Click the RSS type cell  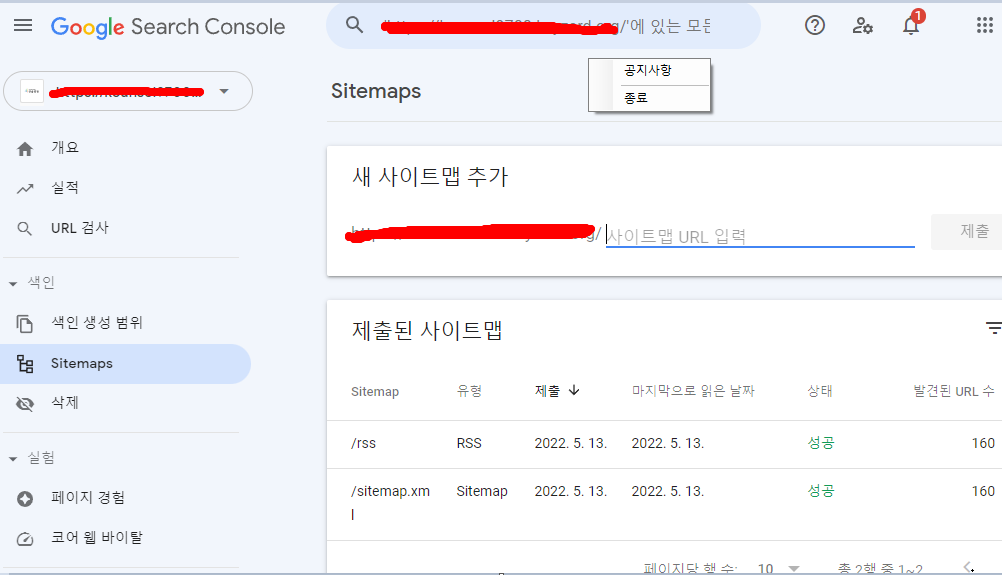(x=469, y=443)
